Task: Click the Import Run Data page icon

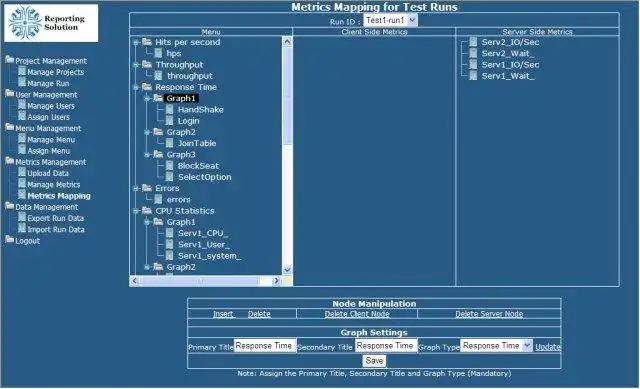Action: 22,229
